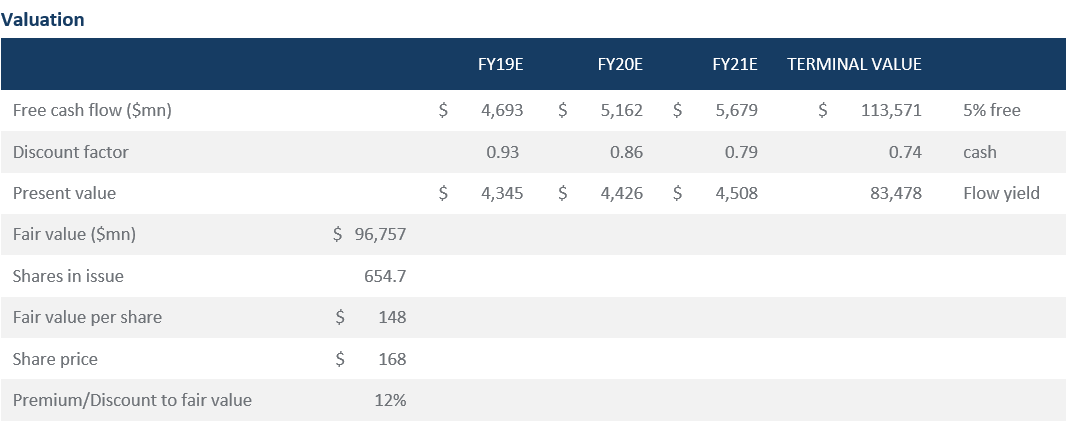This screenshot has width=1066, height=423.
Task: Select the Fair value per share label
Action: click(x=87, y=318)
